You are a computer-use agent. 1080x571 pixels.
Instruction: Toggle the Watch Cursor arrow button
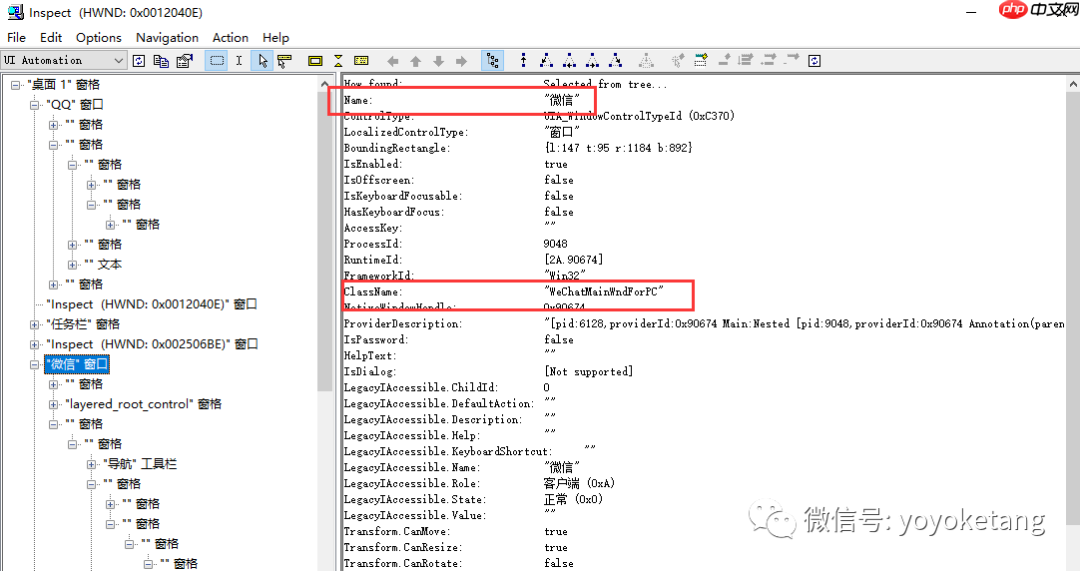(x=262, y=61)
